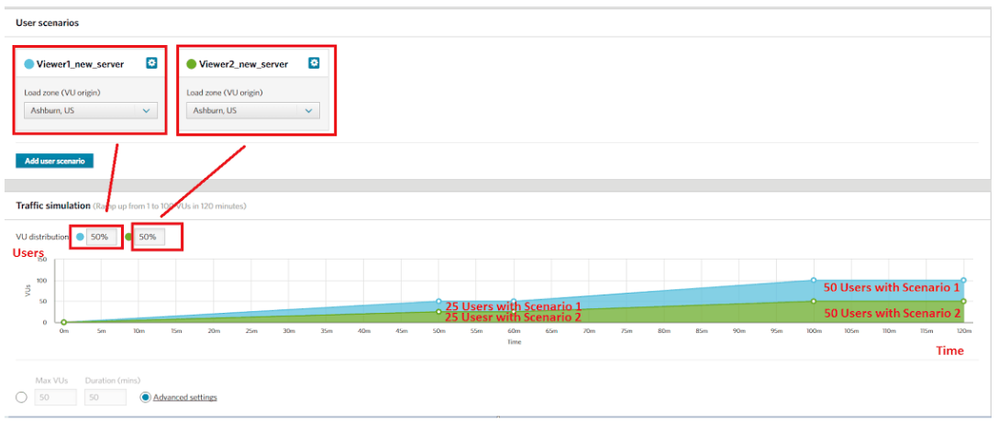Click blue dot in VU distribution row
Viewport: 998px width, 423px height.
pyautogui.click(x=79, y=237)
